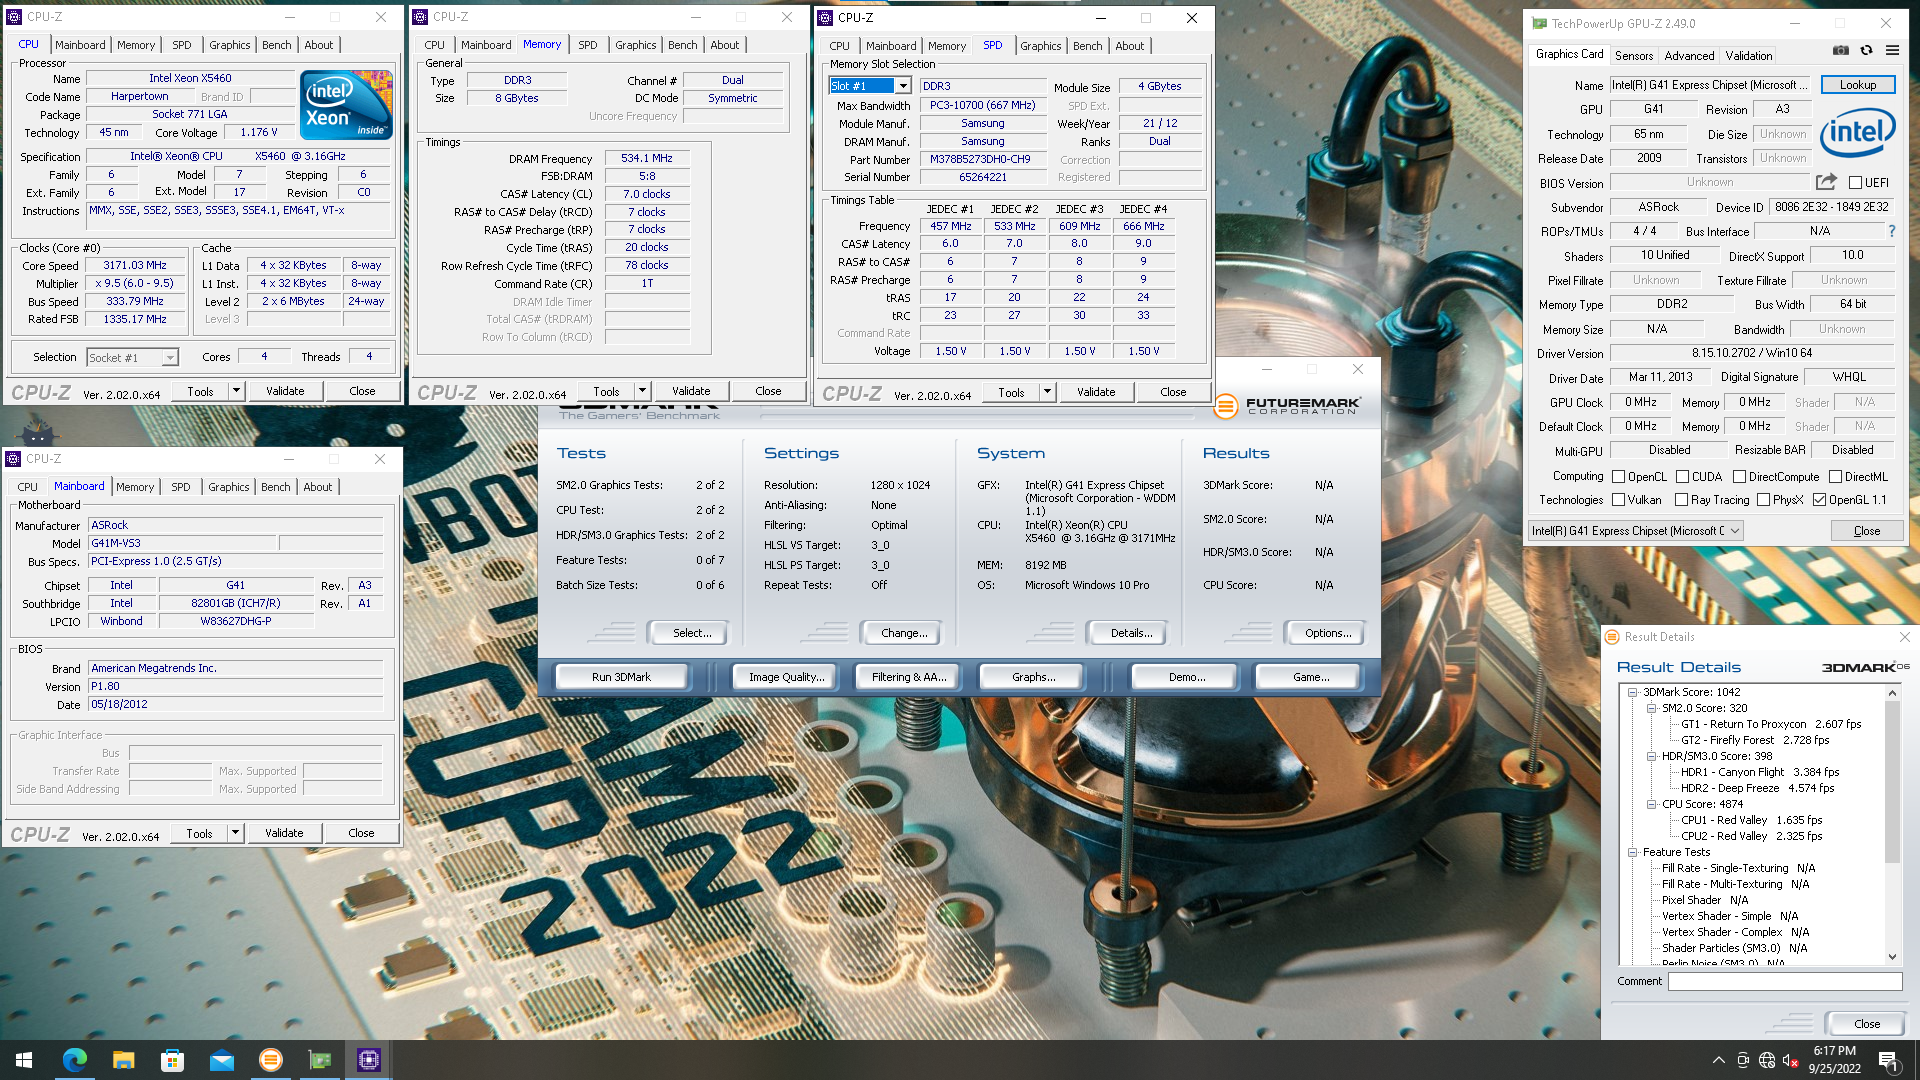
Task: Toggle the PhysX checkbox
Action: 1763,500
